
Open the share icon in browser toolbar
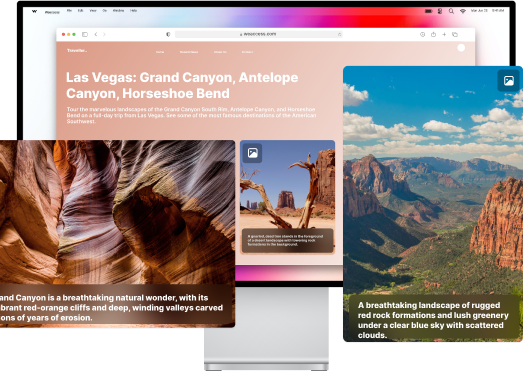[433, 34]
